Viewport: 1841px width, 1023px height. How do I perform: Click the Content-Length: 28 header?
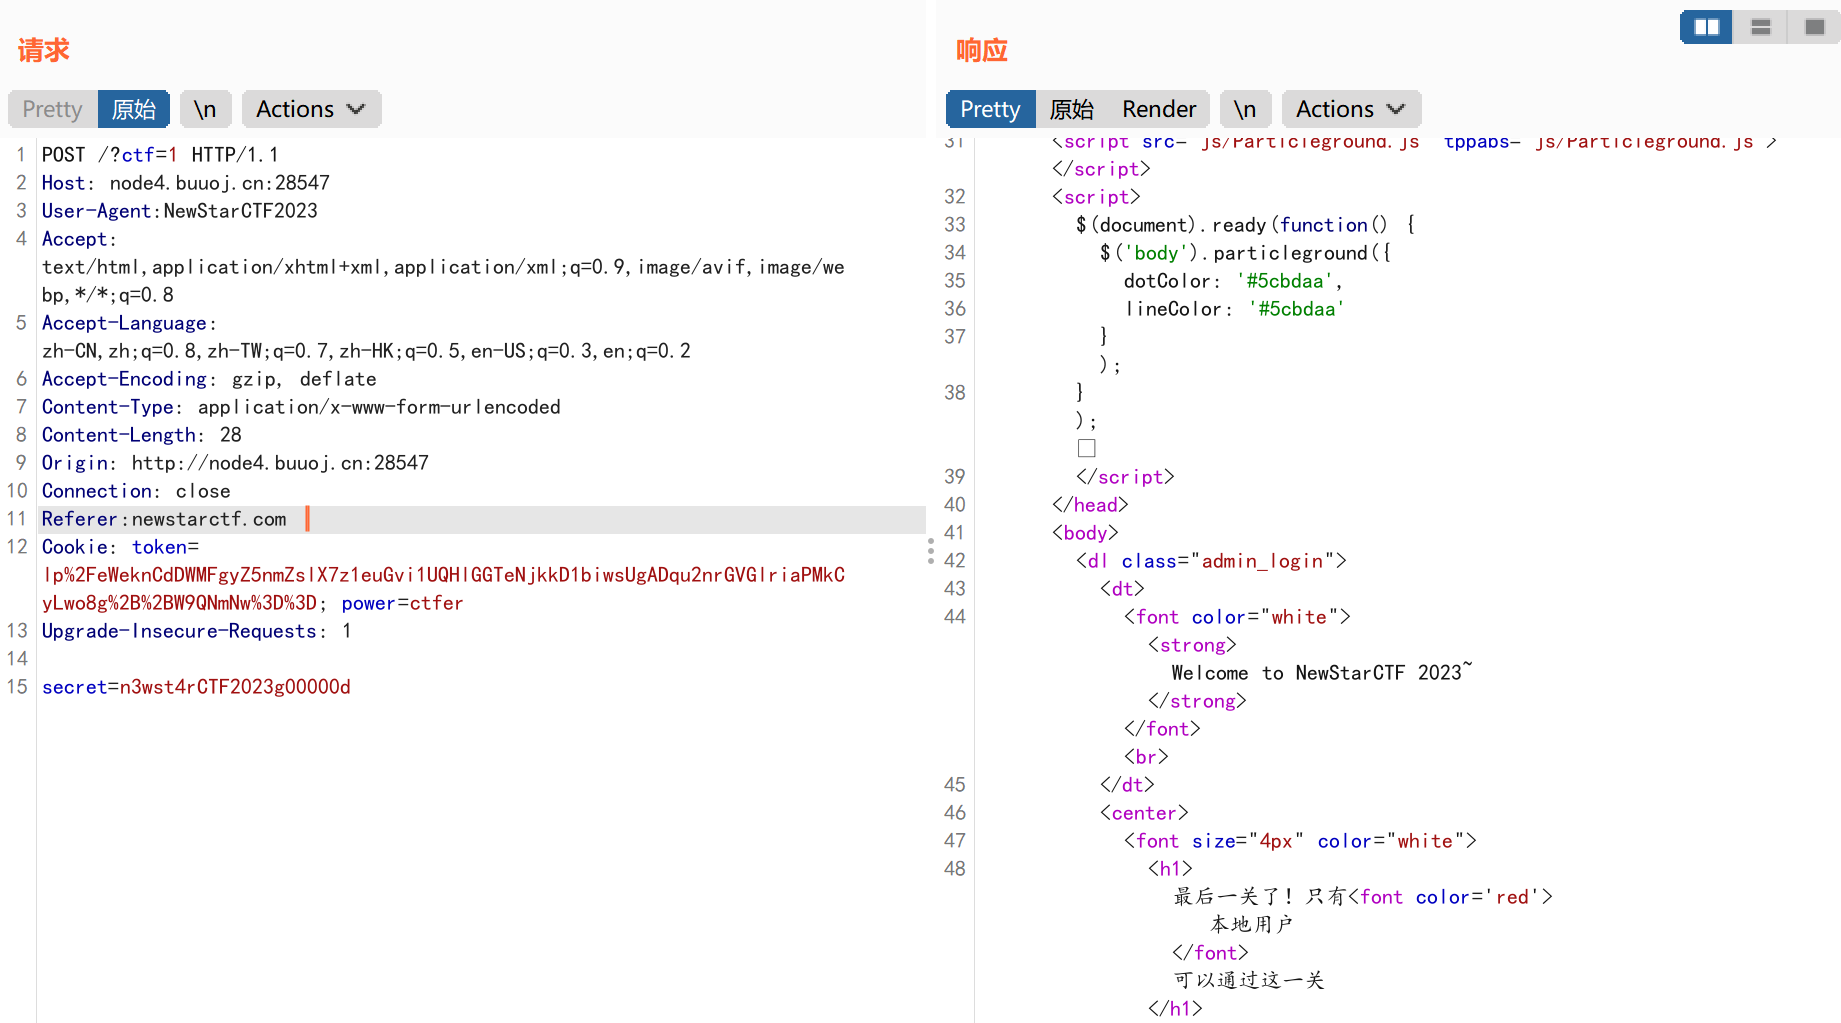(141, 435)
